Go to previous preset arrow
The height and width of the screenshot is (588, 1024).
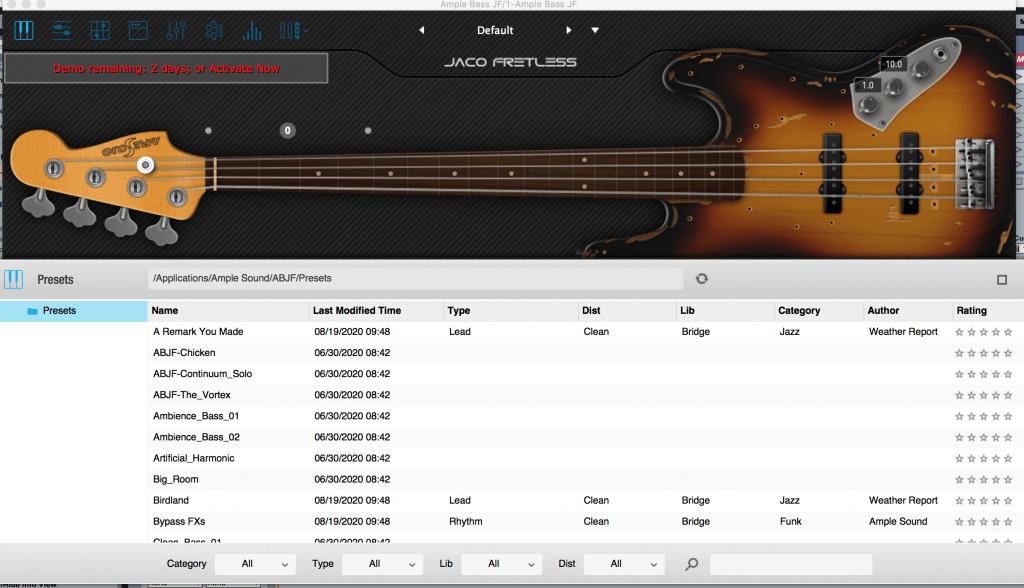pos(422,30)
